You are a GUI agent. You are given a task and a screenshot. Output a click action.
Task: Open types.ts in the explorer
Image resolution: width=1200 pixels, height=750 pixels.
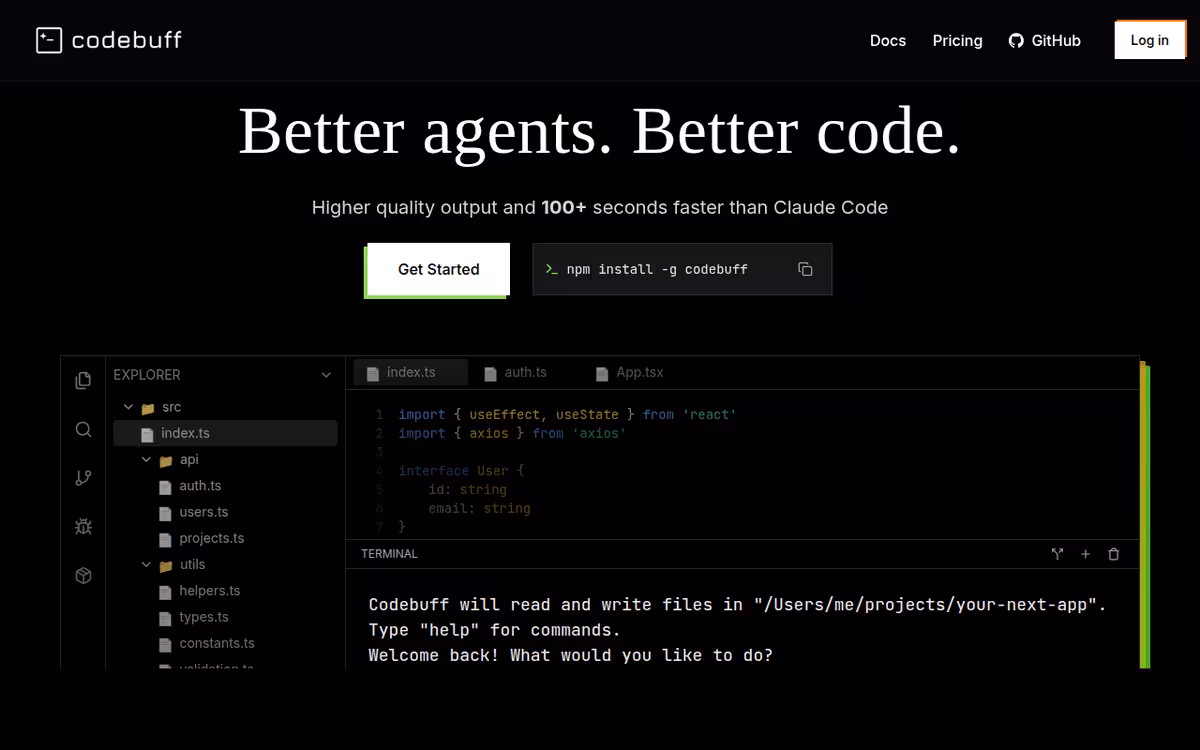click(x=204, y=617)
